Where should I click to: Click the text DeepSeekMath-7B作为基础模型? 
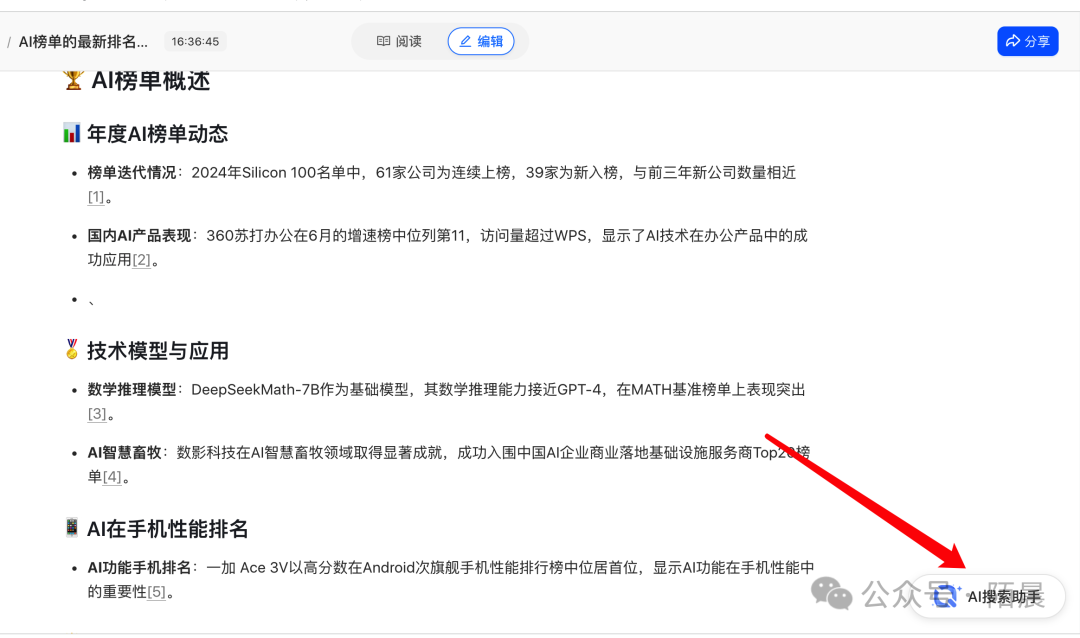pos(300,389)
